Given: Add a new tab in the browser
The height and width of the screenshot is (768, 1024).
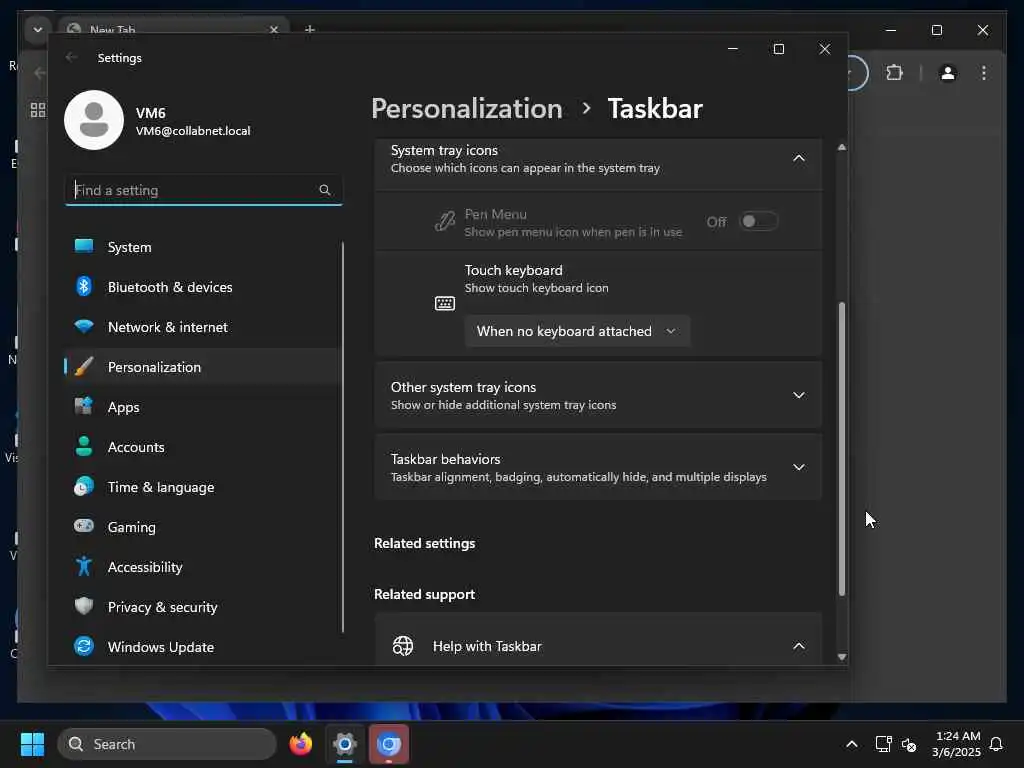Looking at the screenshot, I should (x=310, y=29).
